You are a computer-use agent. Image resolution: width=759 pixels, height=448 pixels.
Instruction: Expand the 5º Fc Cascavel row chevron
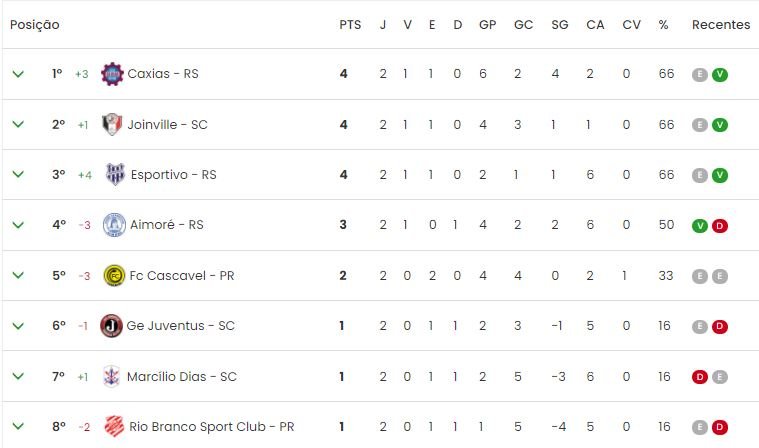[x=18, y=275]
